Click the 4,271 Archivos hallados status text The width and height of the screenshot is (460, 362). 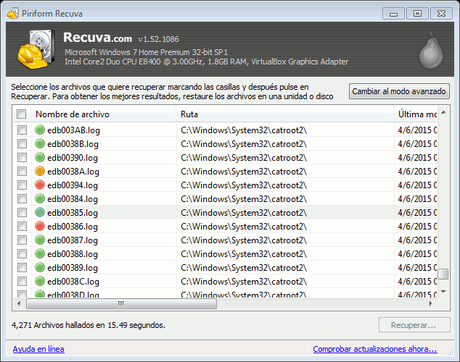(x=88, y=325)
